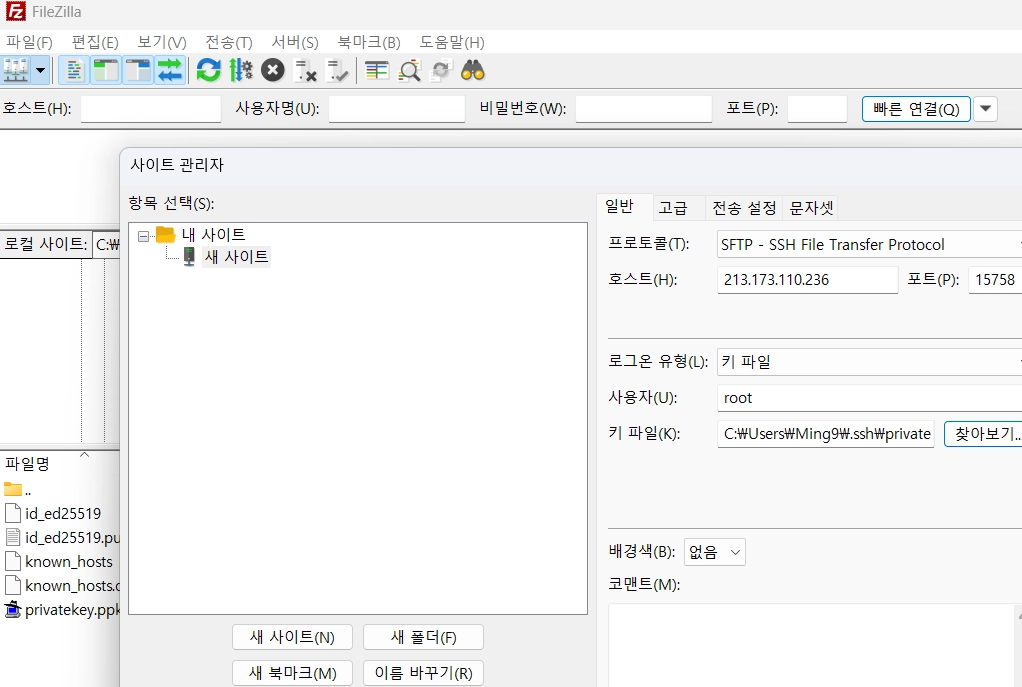1022x687 pixels.
Task: Click the 사용자(U) field showing root
Action: tap(869, 398)
